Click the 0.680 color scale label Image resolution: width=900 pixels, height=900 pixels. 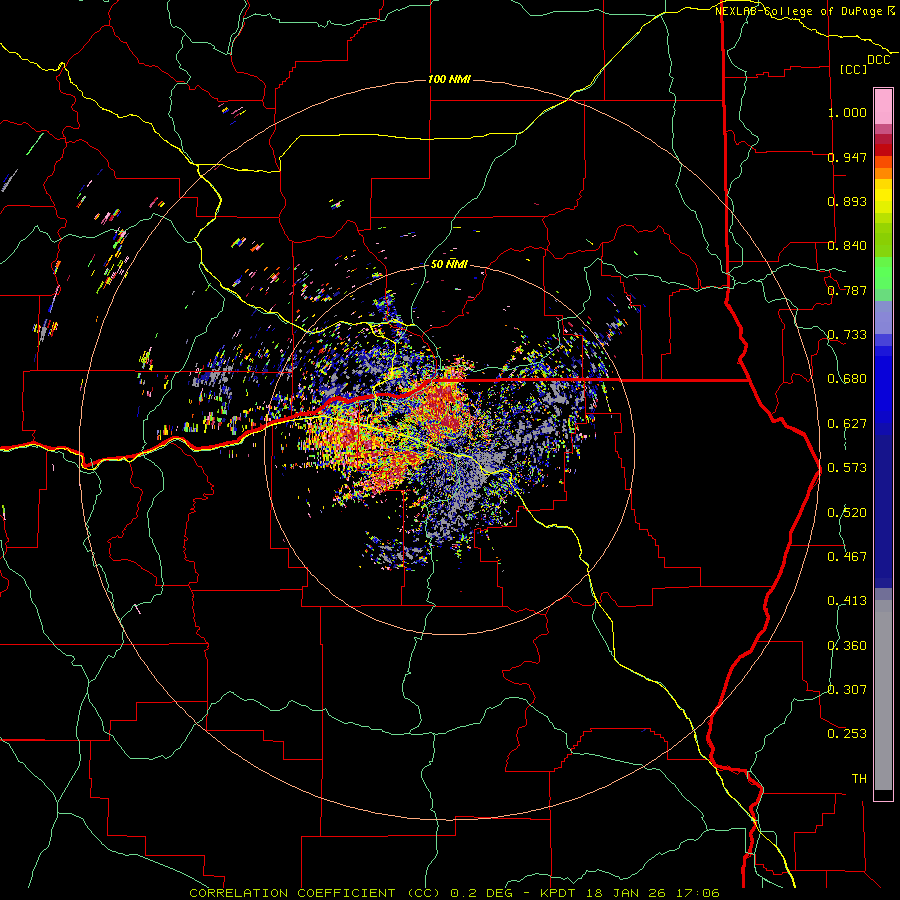[847, 379]
